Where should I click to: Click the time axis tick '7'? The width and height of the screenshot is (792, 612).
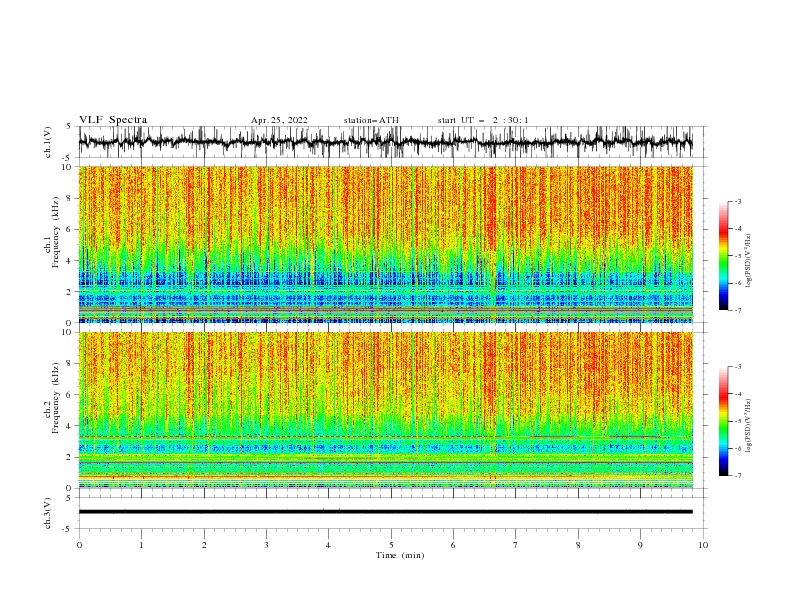(516, 545)
